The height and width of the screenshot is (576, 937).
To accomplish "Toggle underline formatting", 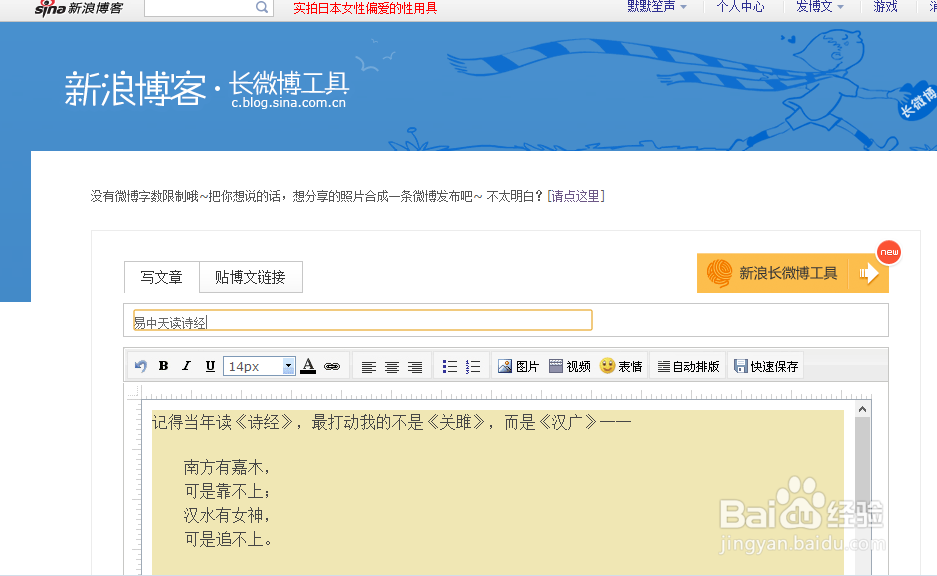I will point(210,366).
